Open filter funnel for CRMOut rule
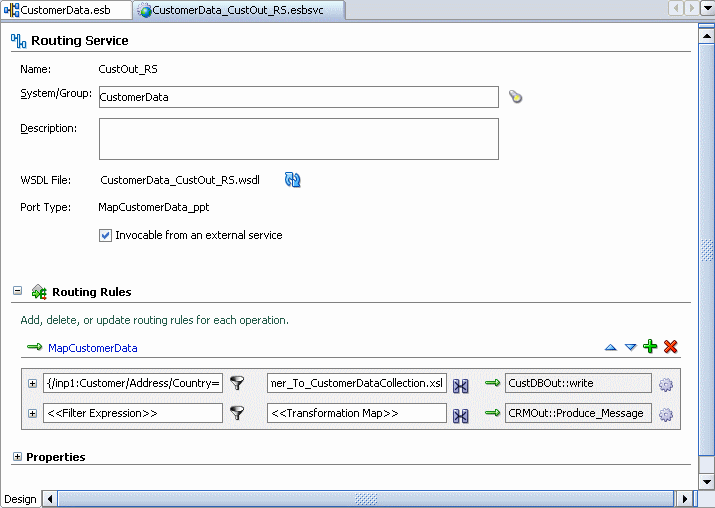 pos(237,413)
